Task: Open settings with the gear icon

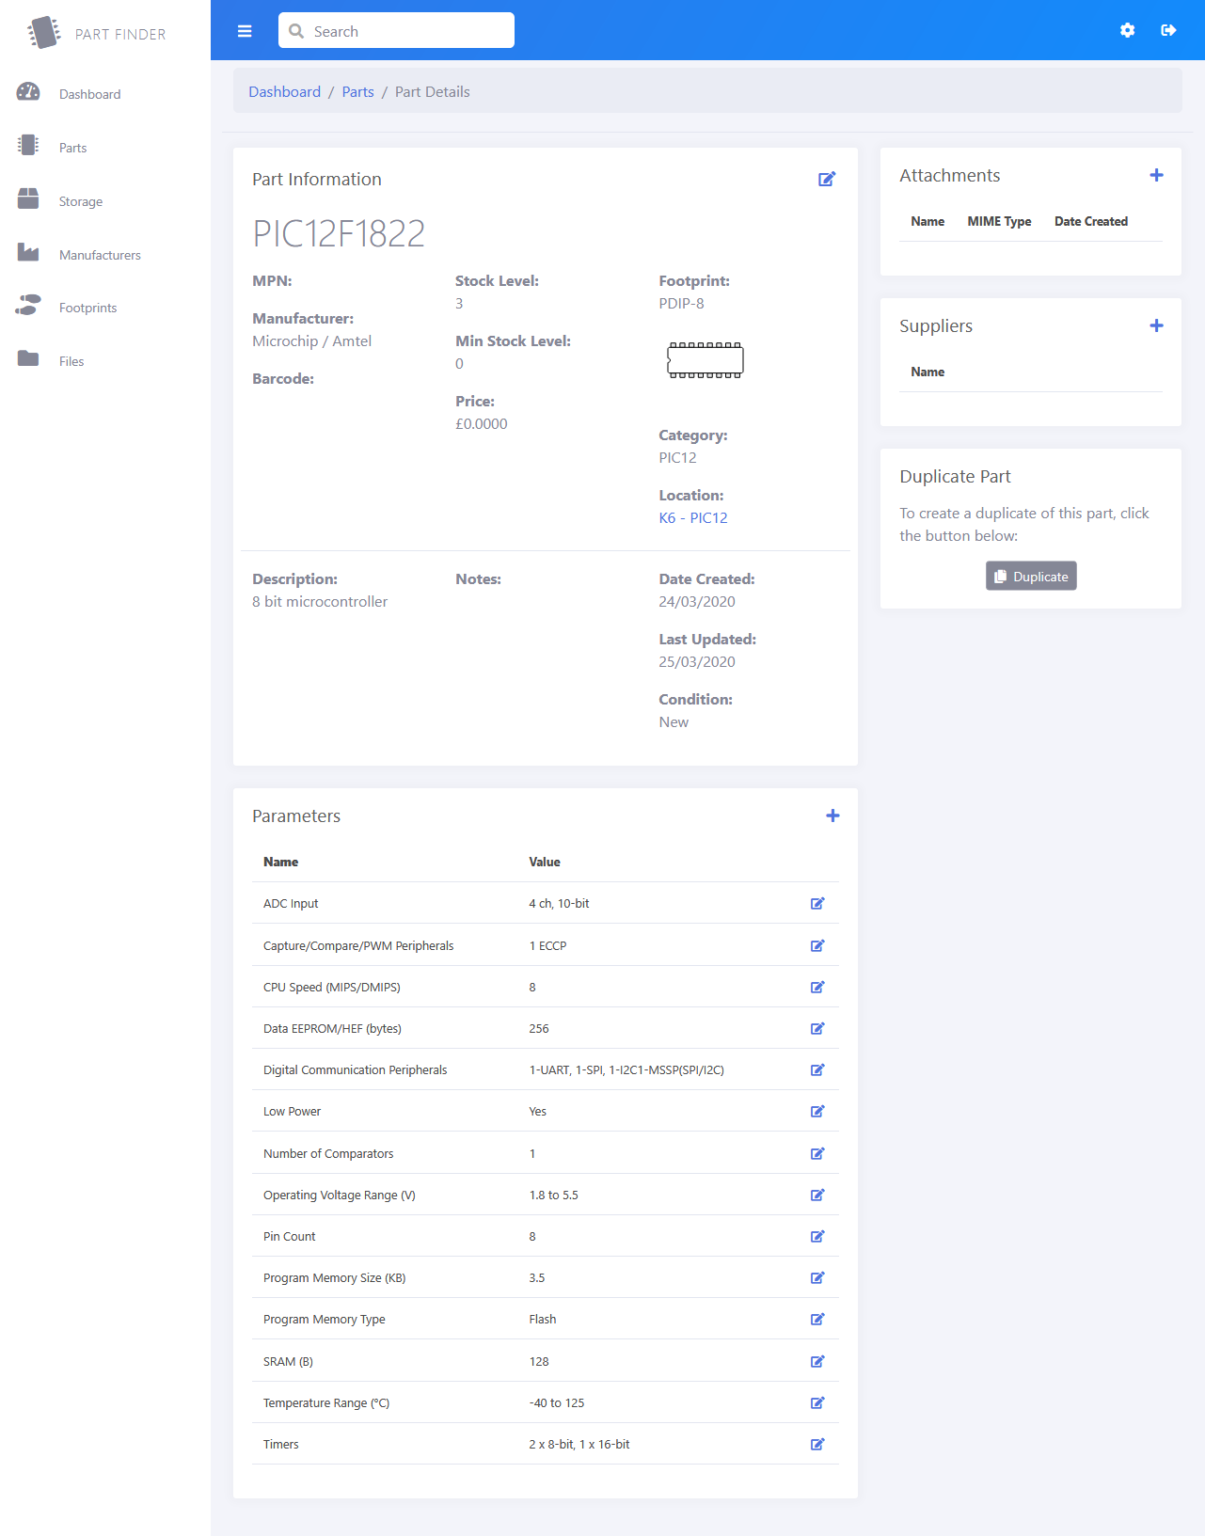Action: pyautogui.click(x=1127, y=30)
